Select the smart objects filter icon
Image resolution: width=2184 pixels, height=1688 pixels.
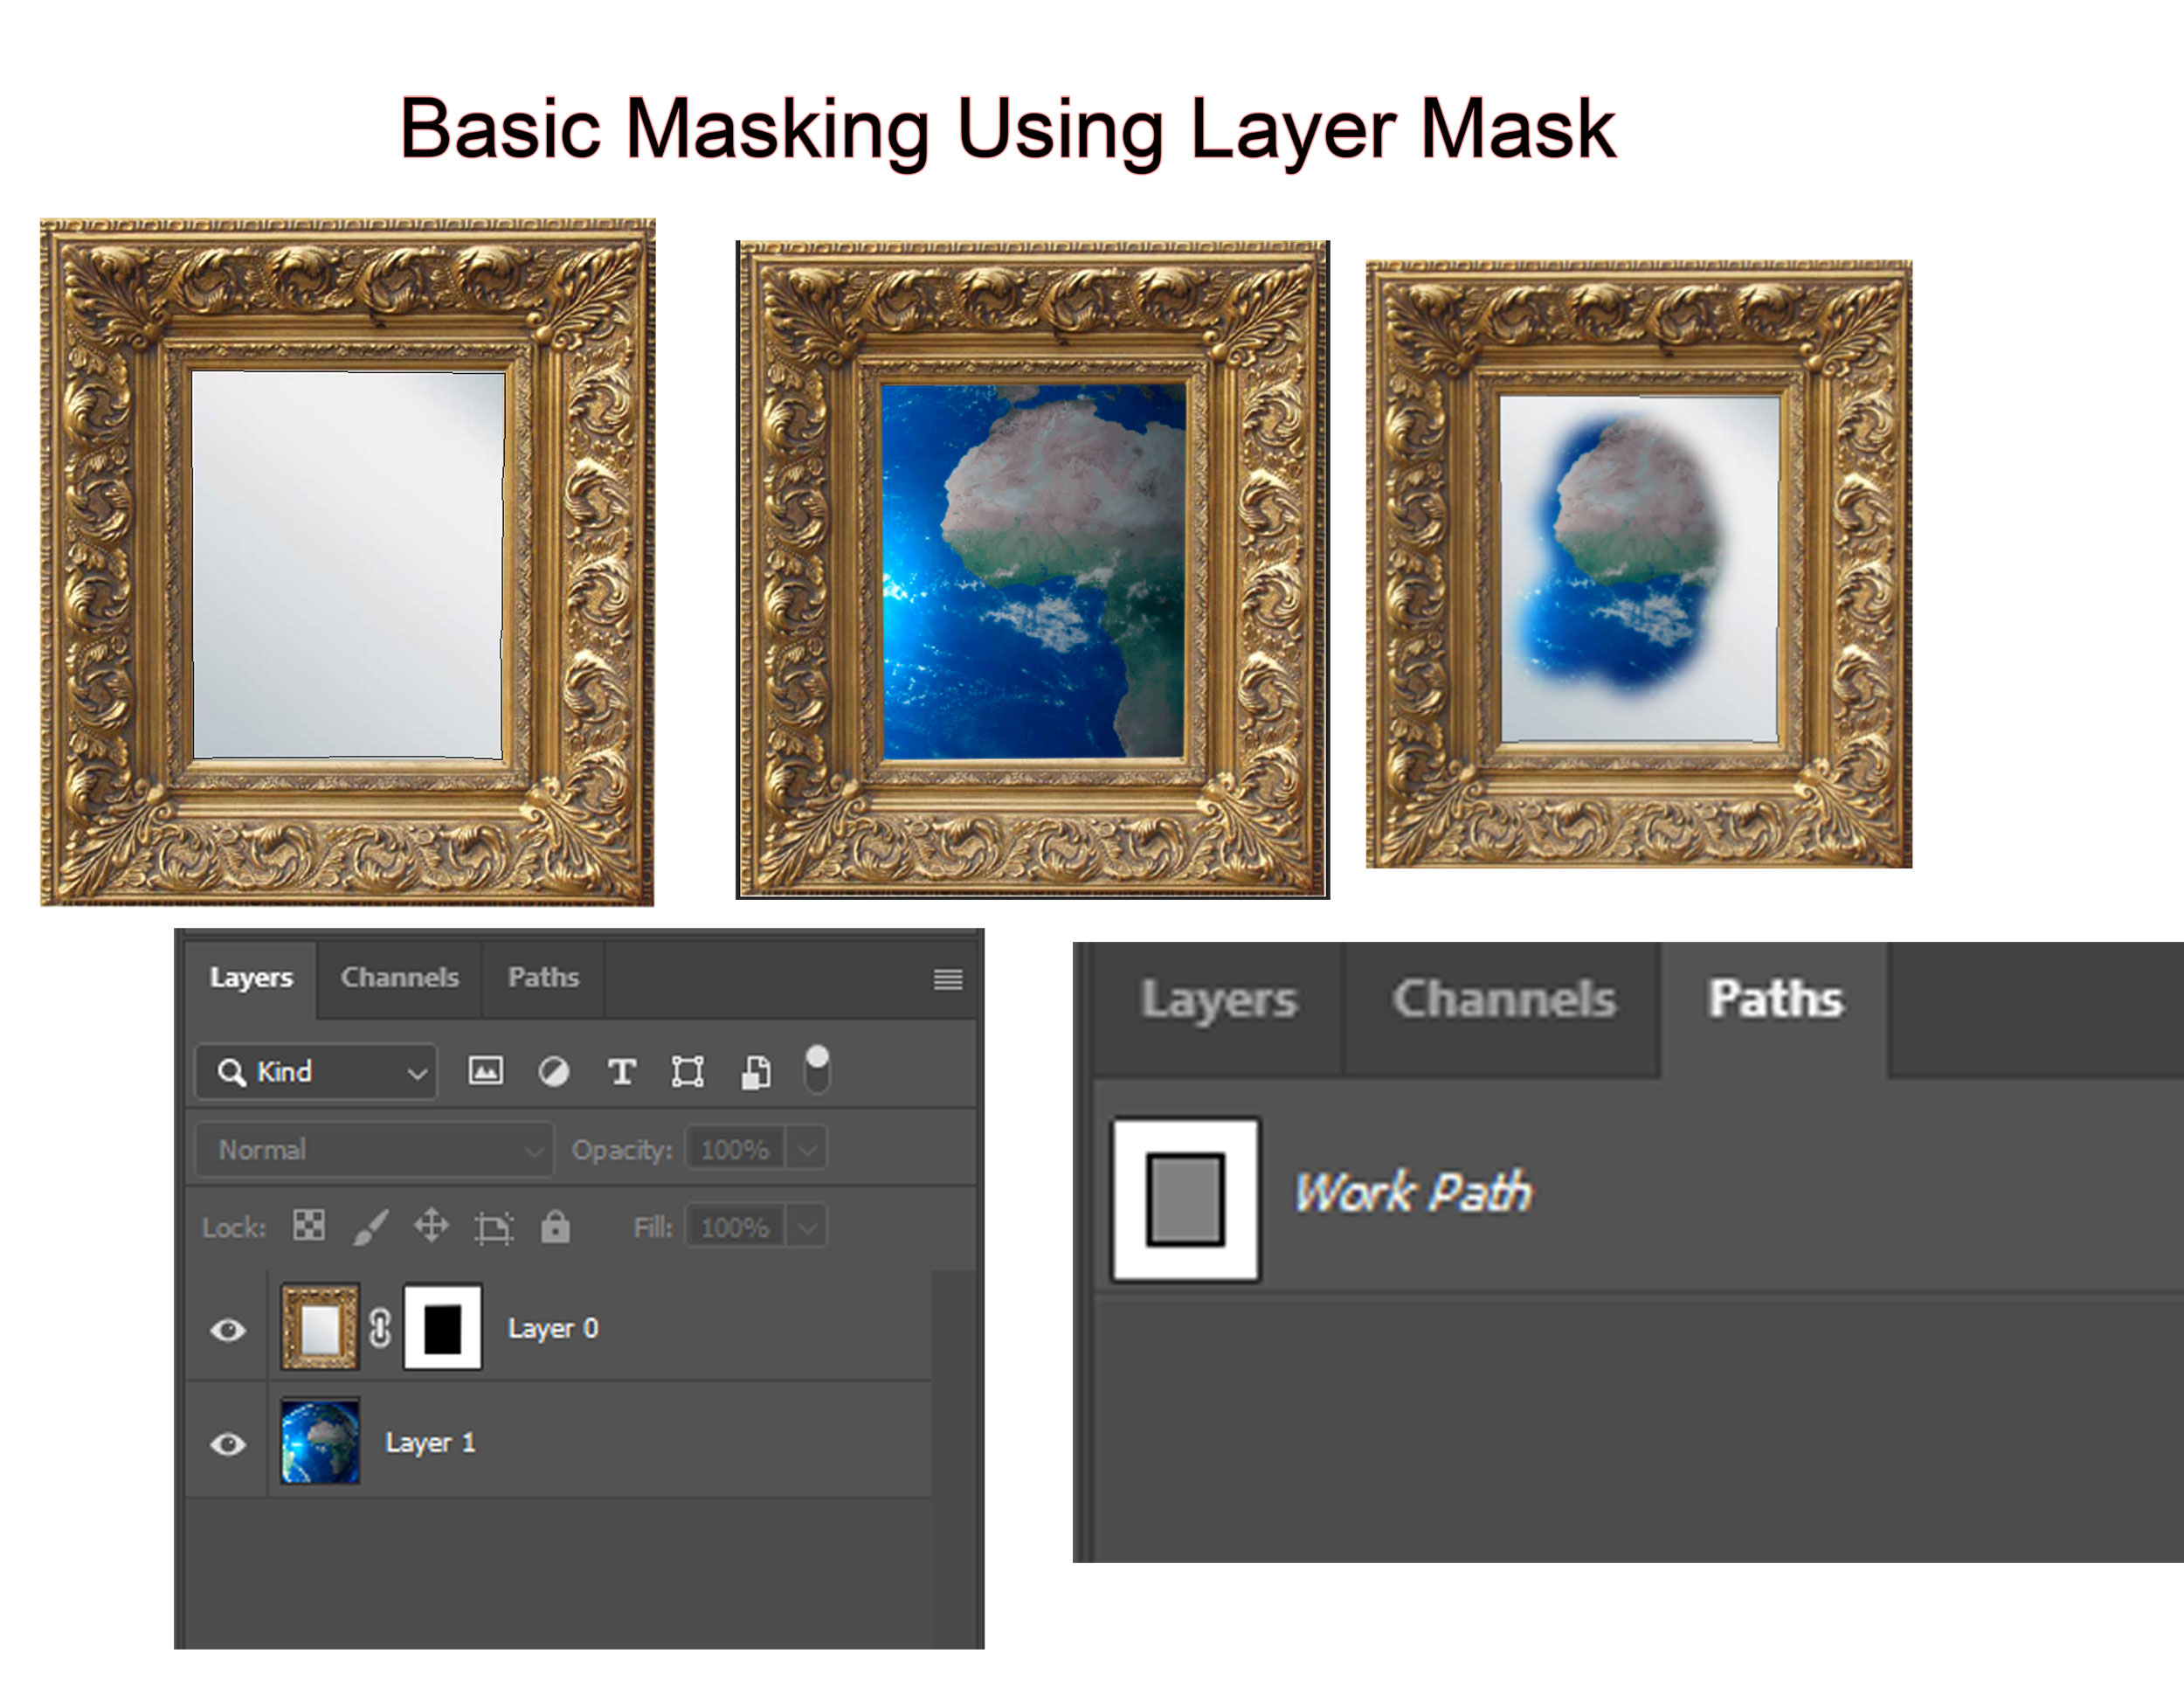[x=754, y=1071]
